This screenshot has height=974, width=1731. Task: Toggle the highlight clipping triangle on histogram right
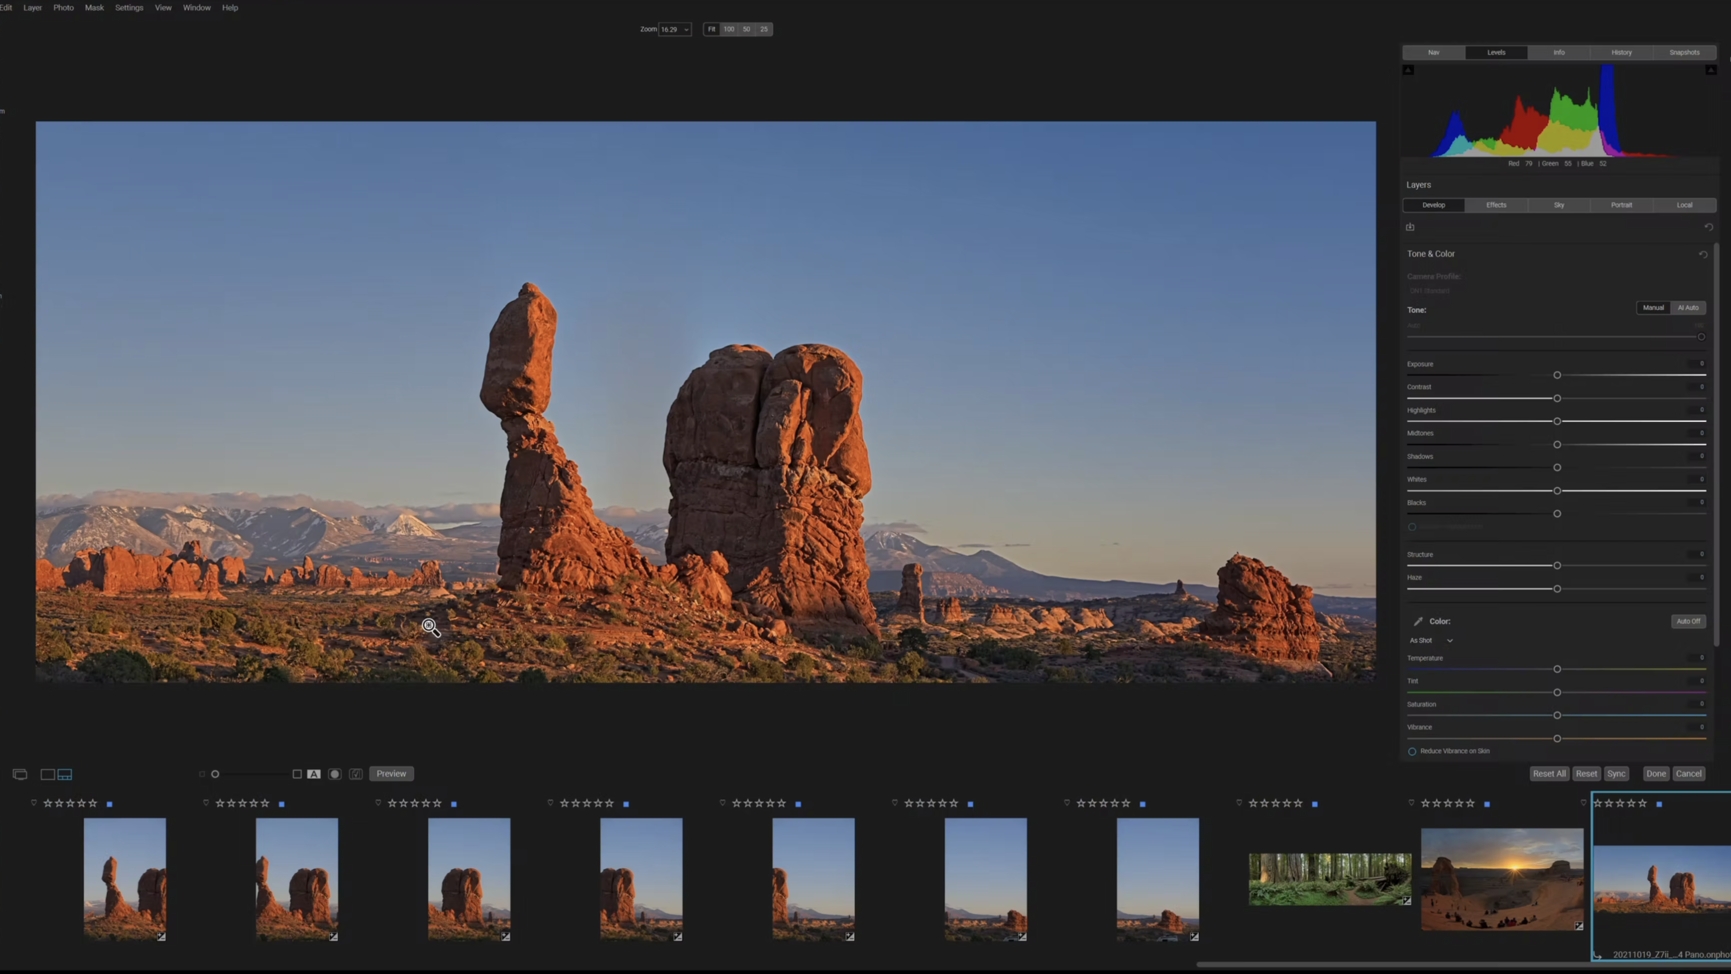[1711, 70]
